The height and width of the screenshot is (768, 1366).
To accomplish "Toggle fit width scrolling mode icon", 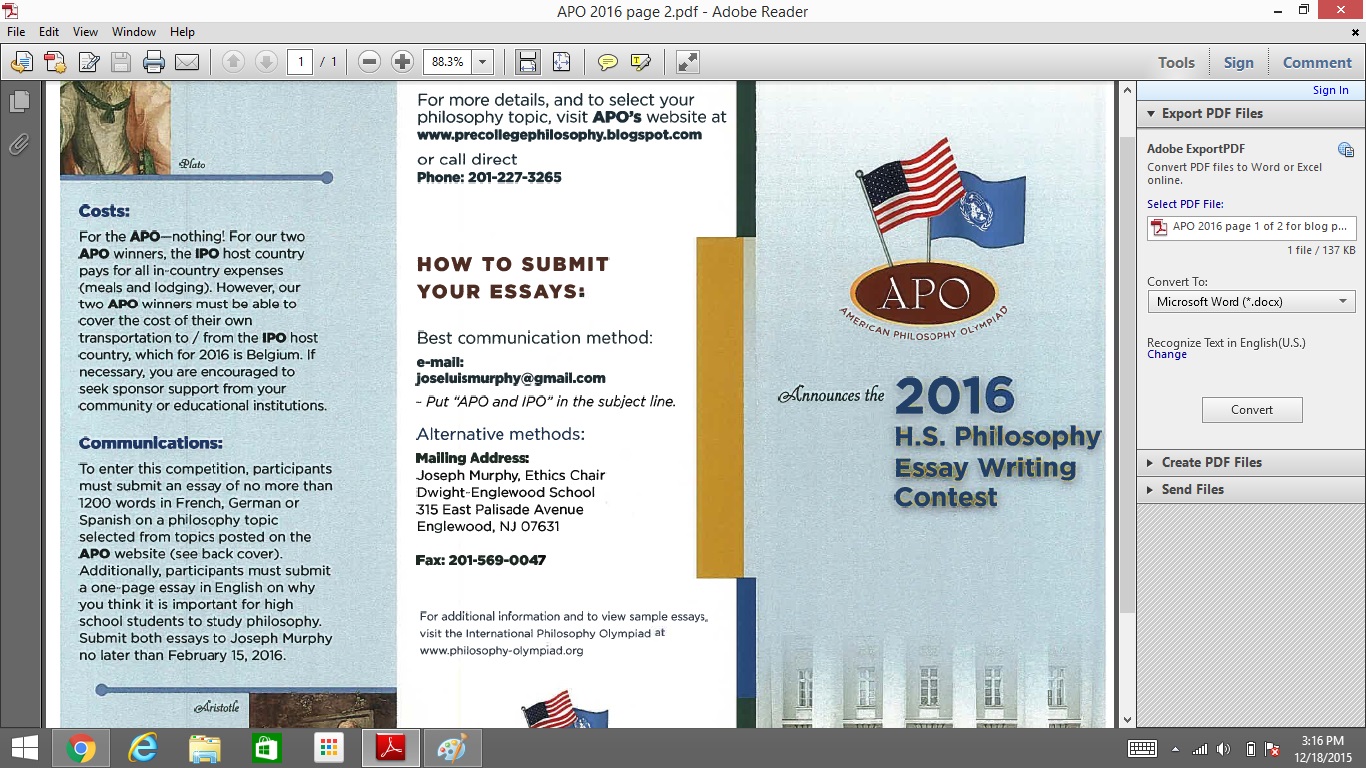I will coord(528,62).
